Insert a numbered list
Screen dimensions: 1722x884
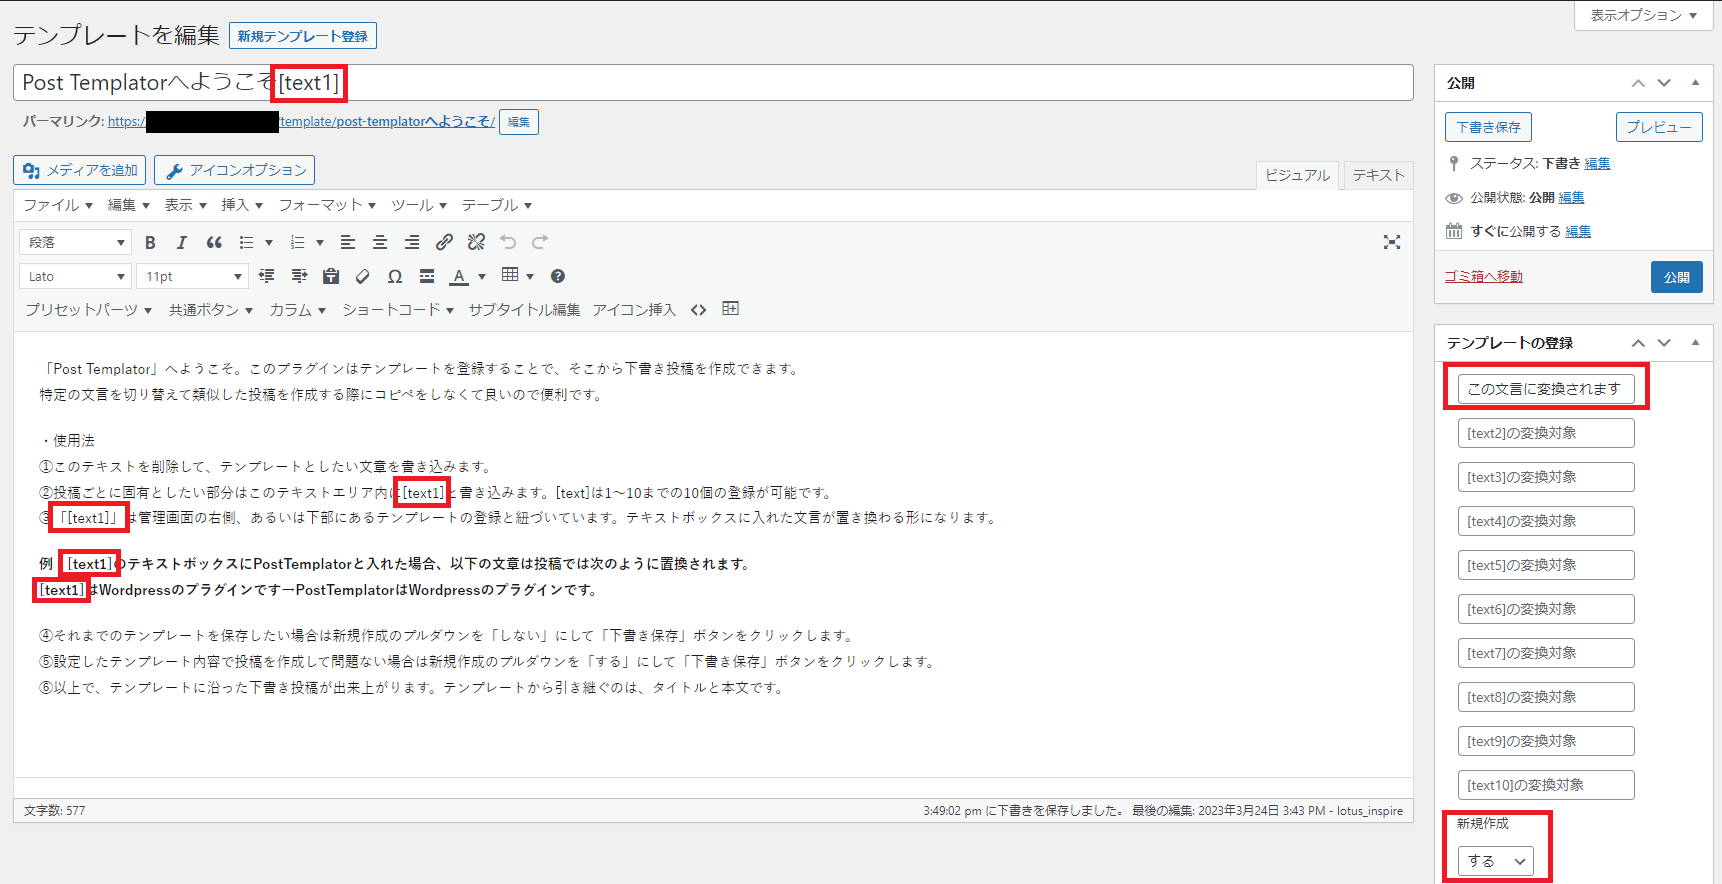click(x=298, y=242)
